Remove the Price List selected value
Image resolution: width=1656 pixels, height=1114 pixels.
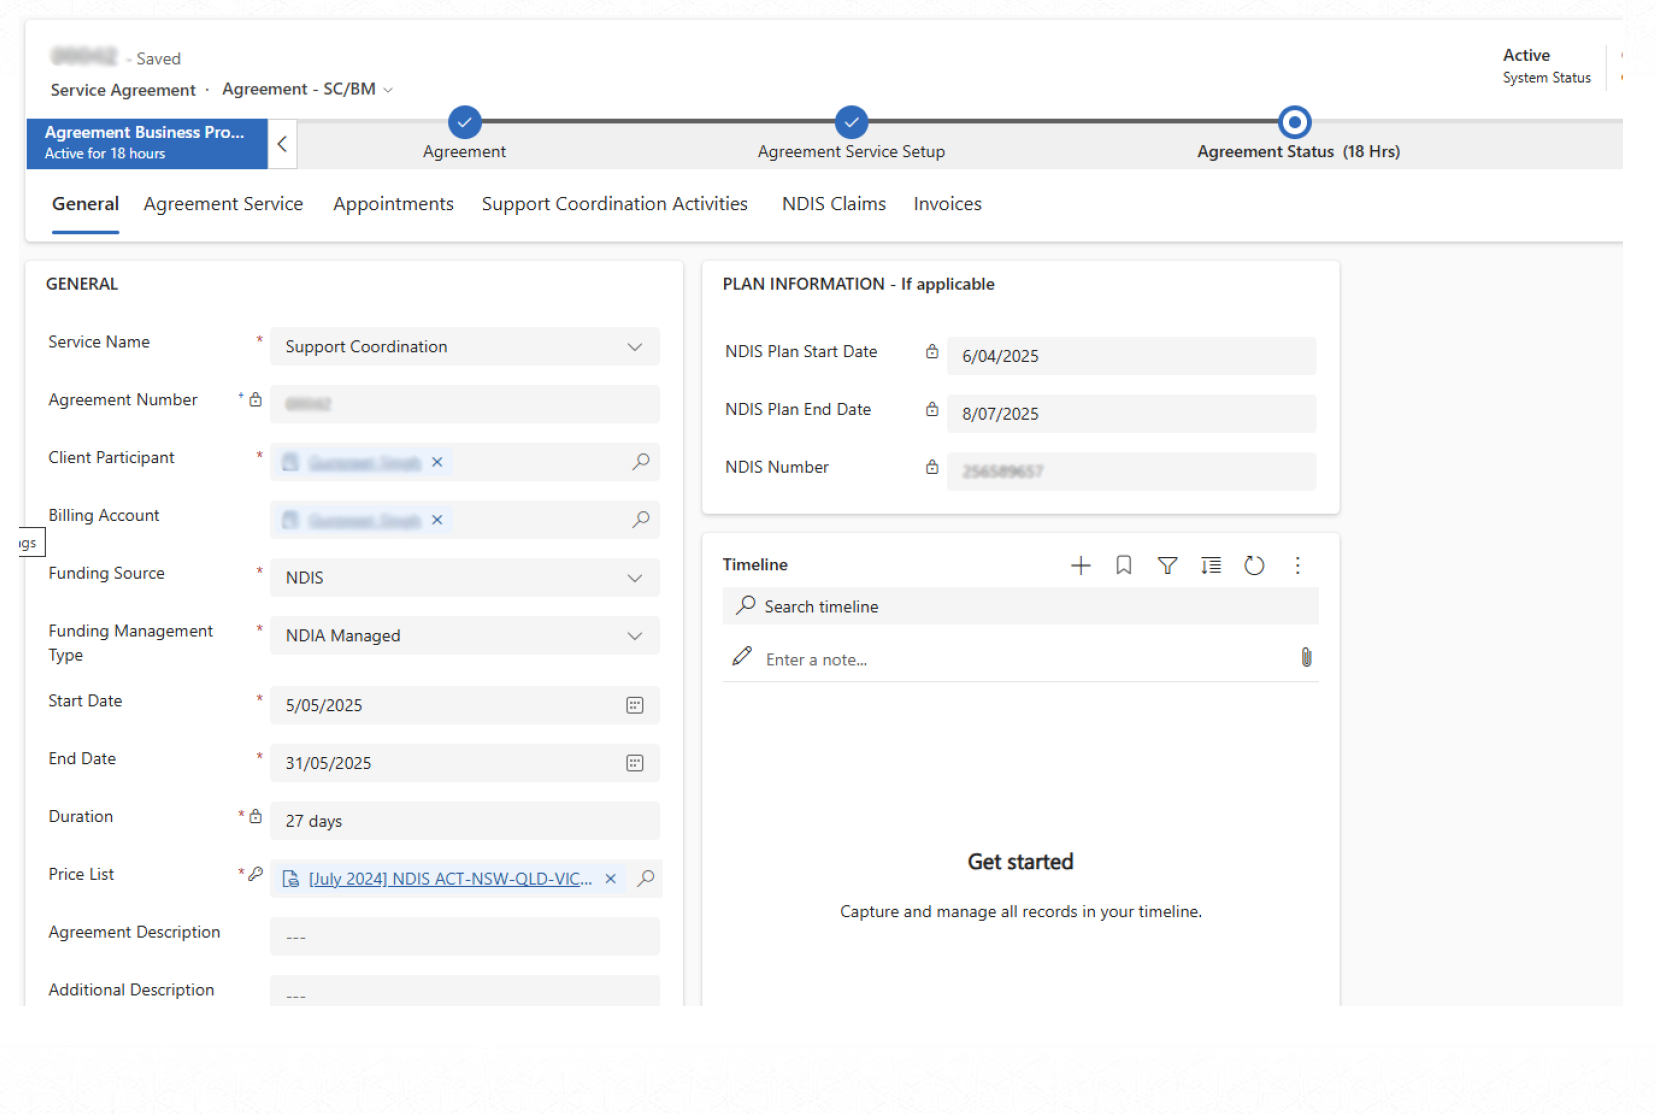(610, 879)
